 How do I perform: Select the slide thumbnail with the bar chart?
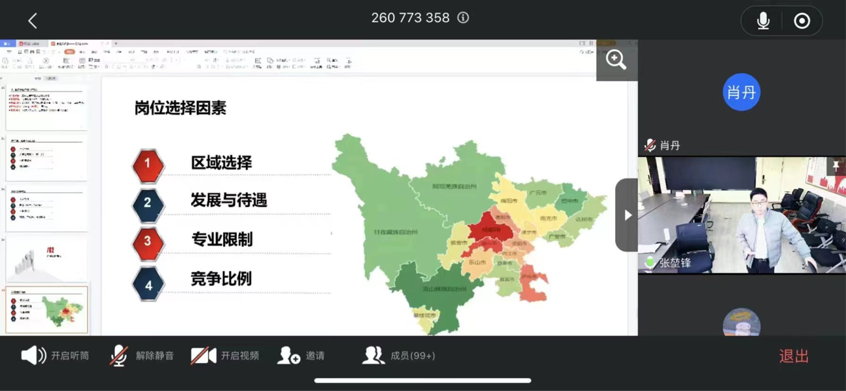(46, 258)
